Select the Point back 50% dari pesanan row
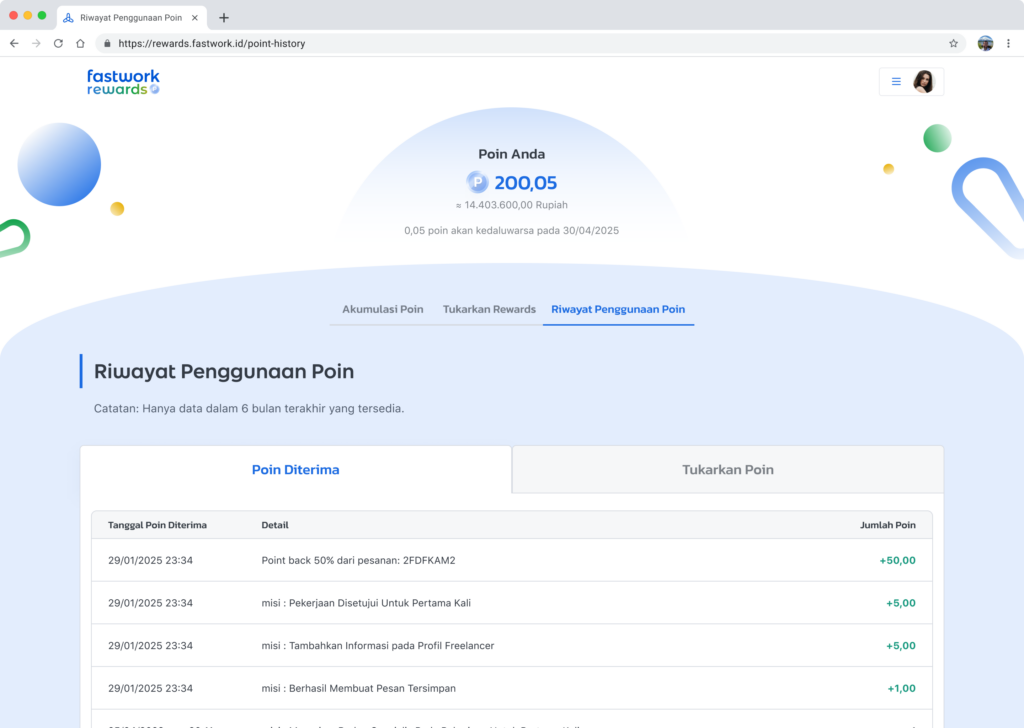1024x728 pixels. [512, 560]
